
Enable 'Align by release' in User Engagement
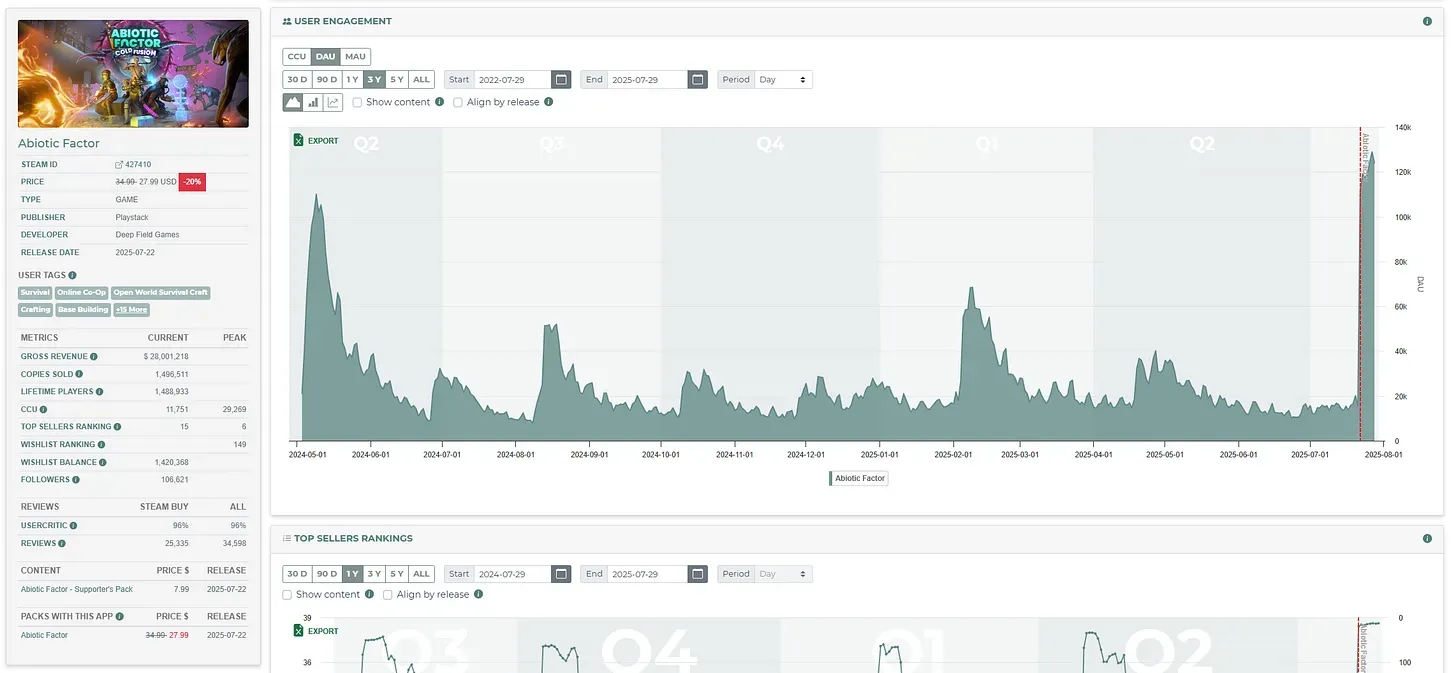point(458,102)
